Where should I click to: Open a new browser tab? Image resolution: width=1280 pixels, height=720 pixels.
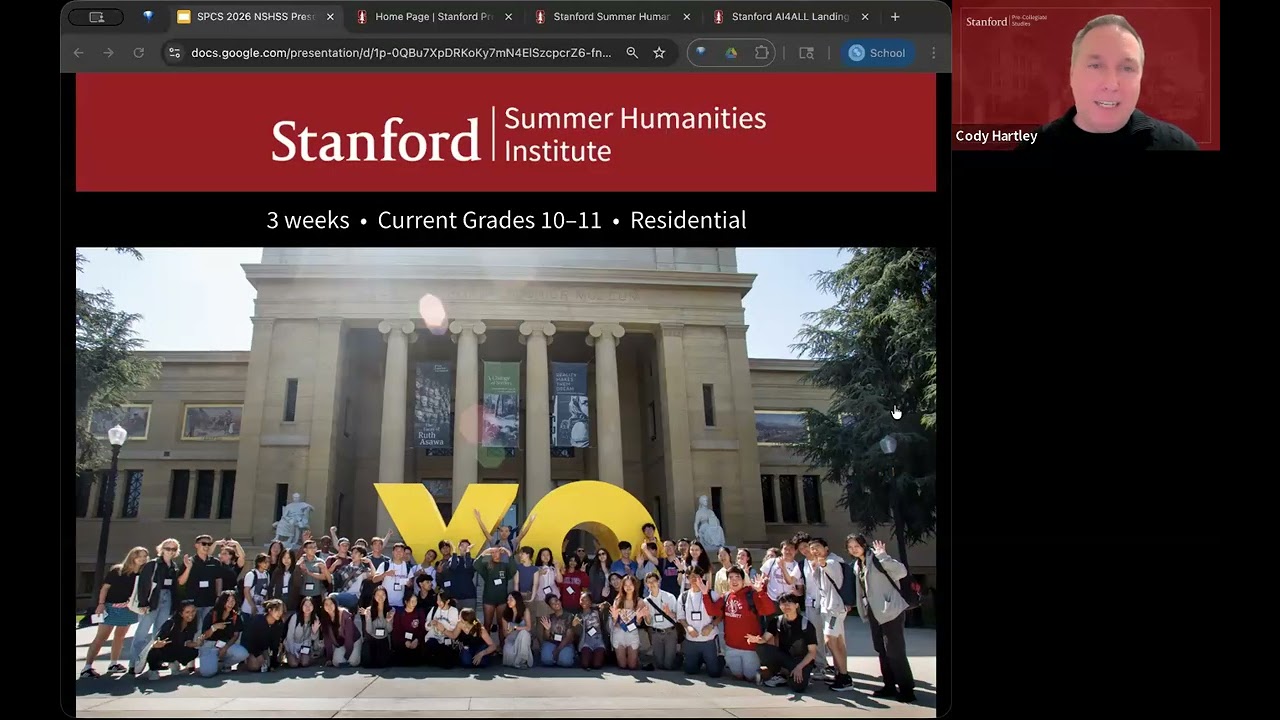pyautogui.click(x=895, y=17)
